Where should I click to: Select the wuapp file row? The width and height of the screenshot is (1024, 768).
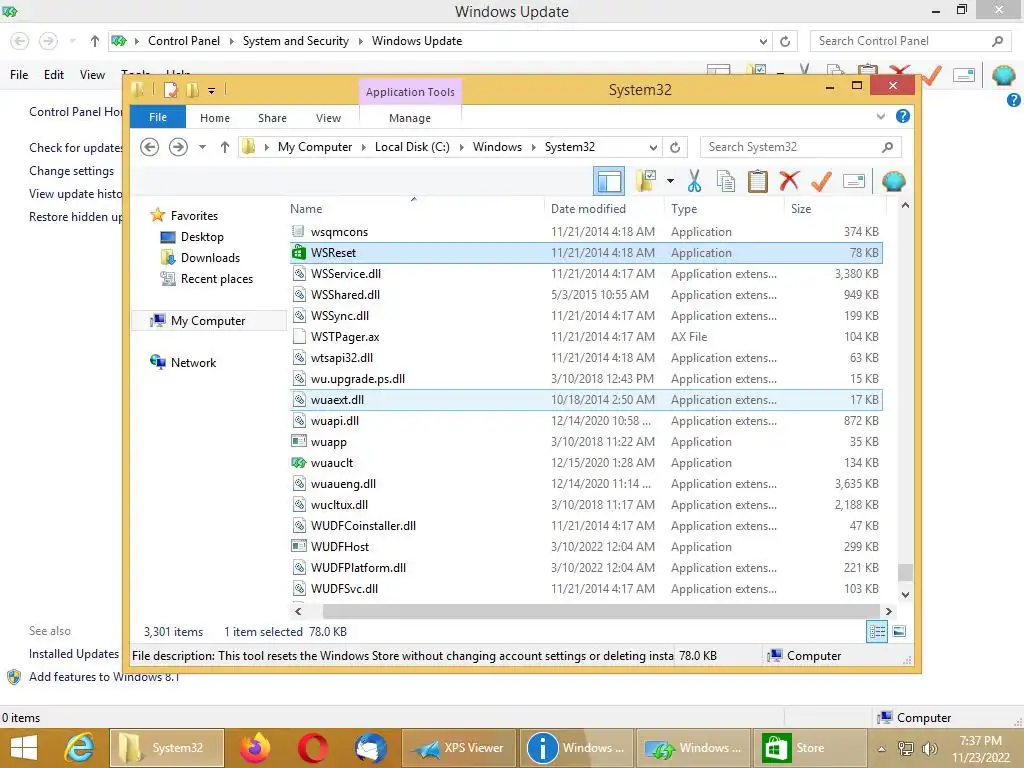point(586,441)
